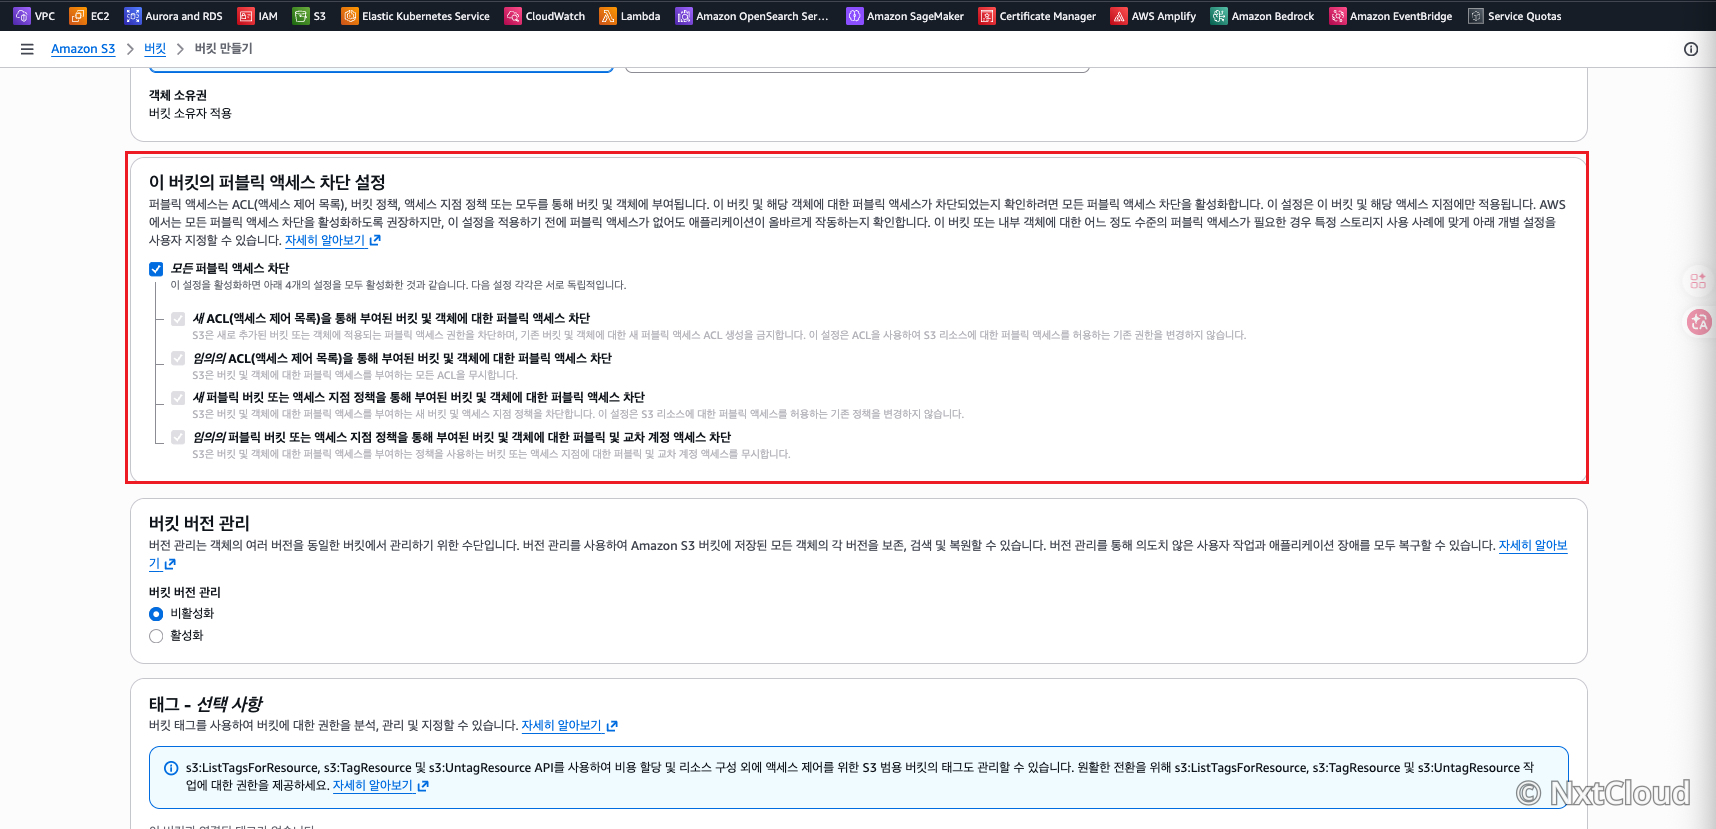Open 자세히 알아보기 link under tags heading
This screenshot has height=829, width=1716.
point(569,726)
